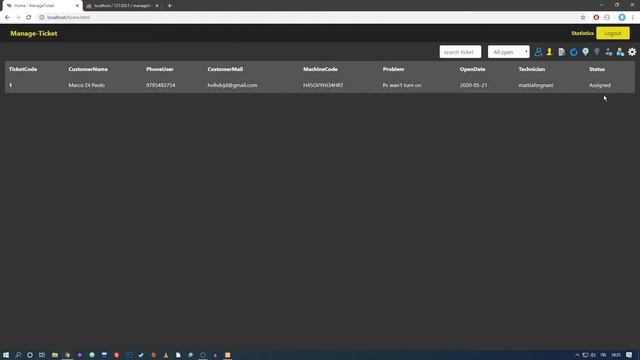
Task: Click the add user icon in toolbar
Action: point(538,52)
